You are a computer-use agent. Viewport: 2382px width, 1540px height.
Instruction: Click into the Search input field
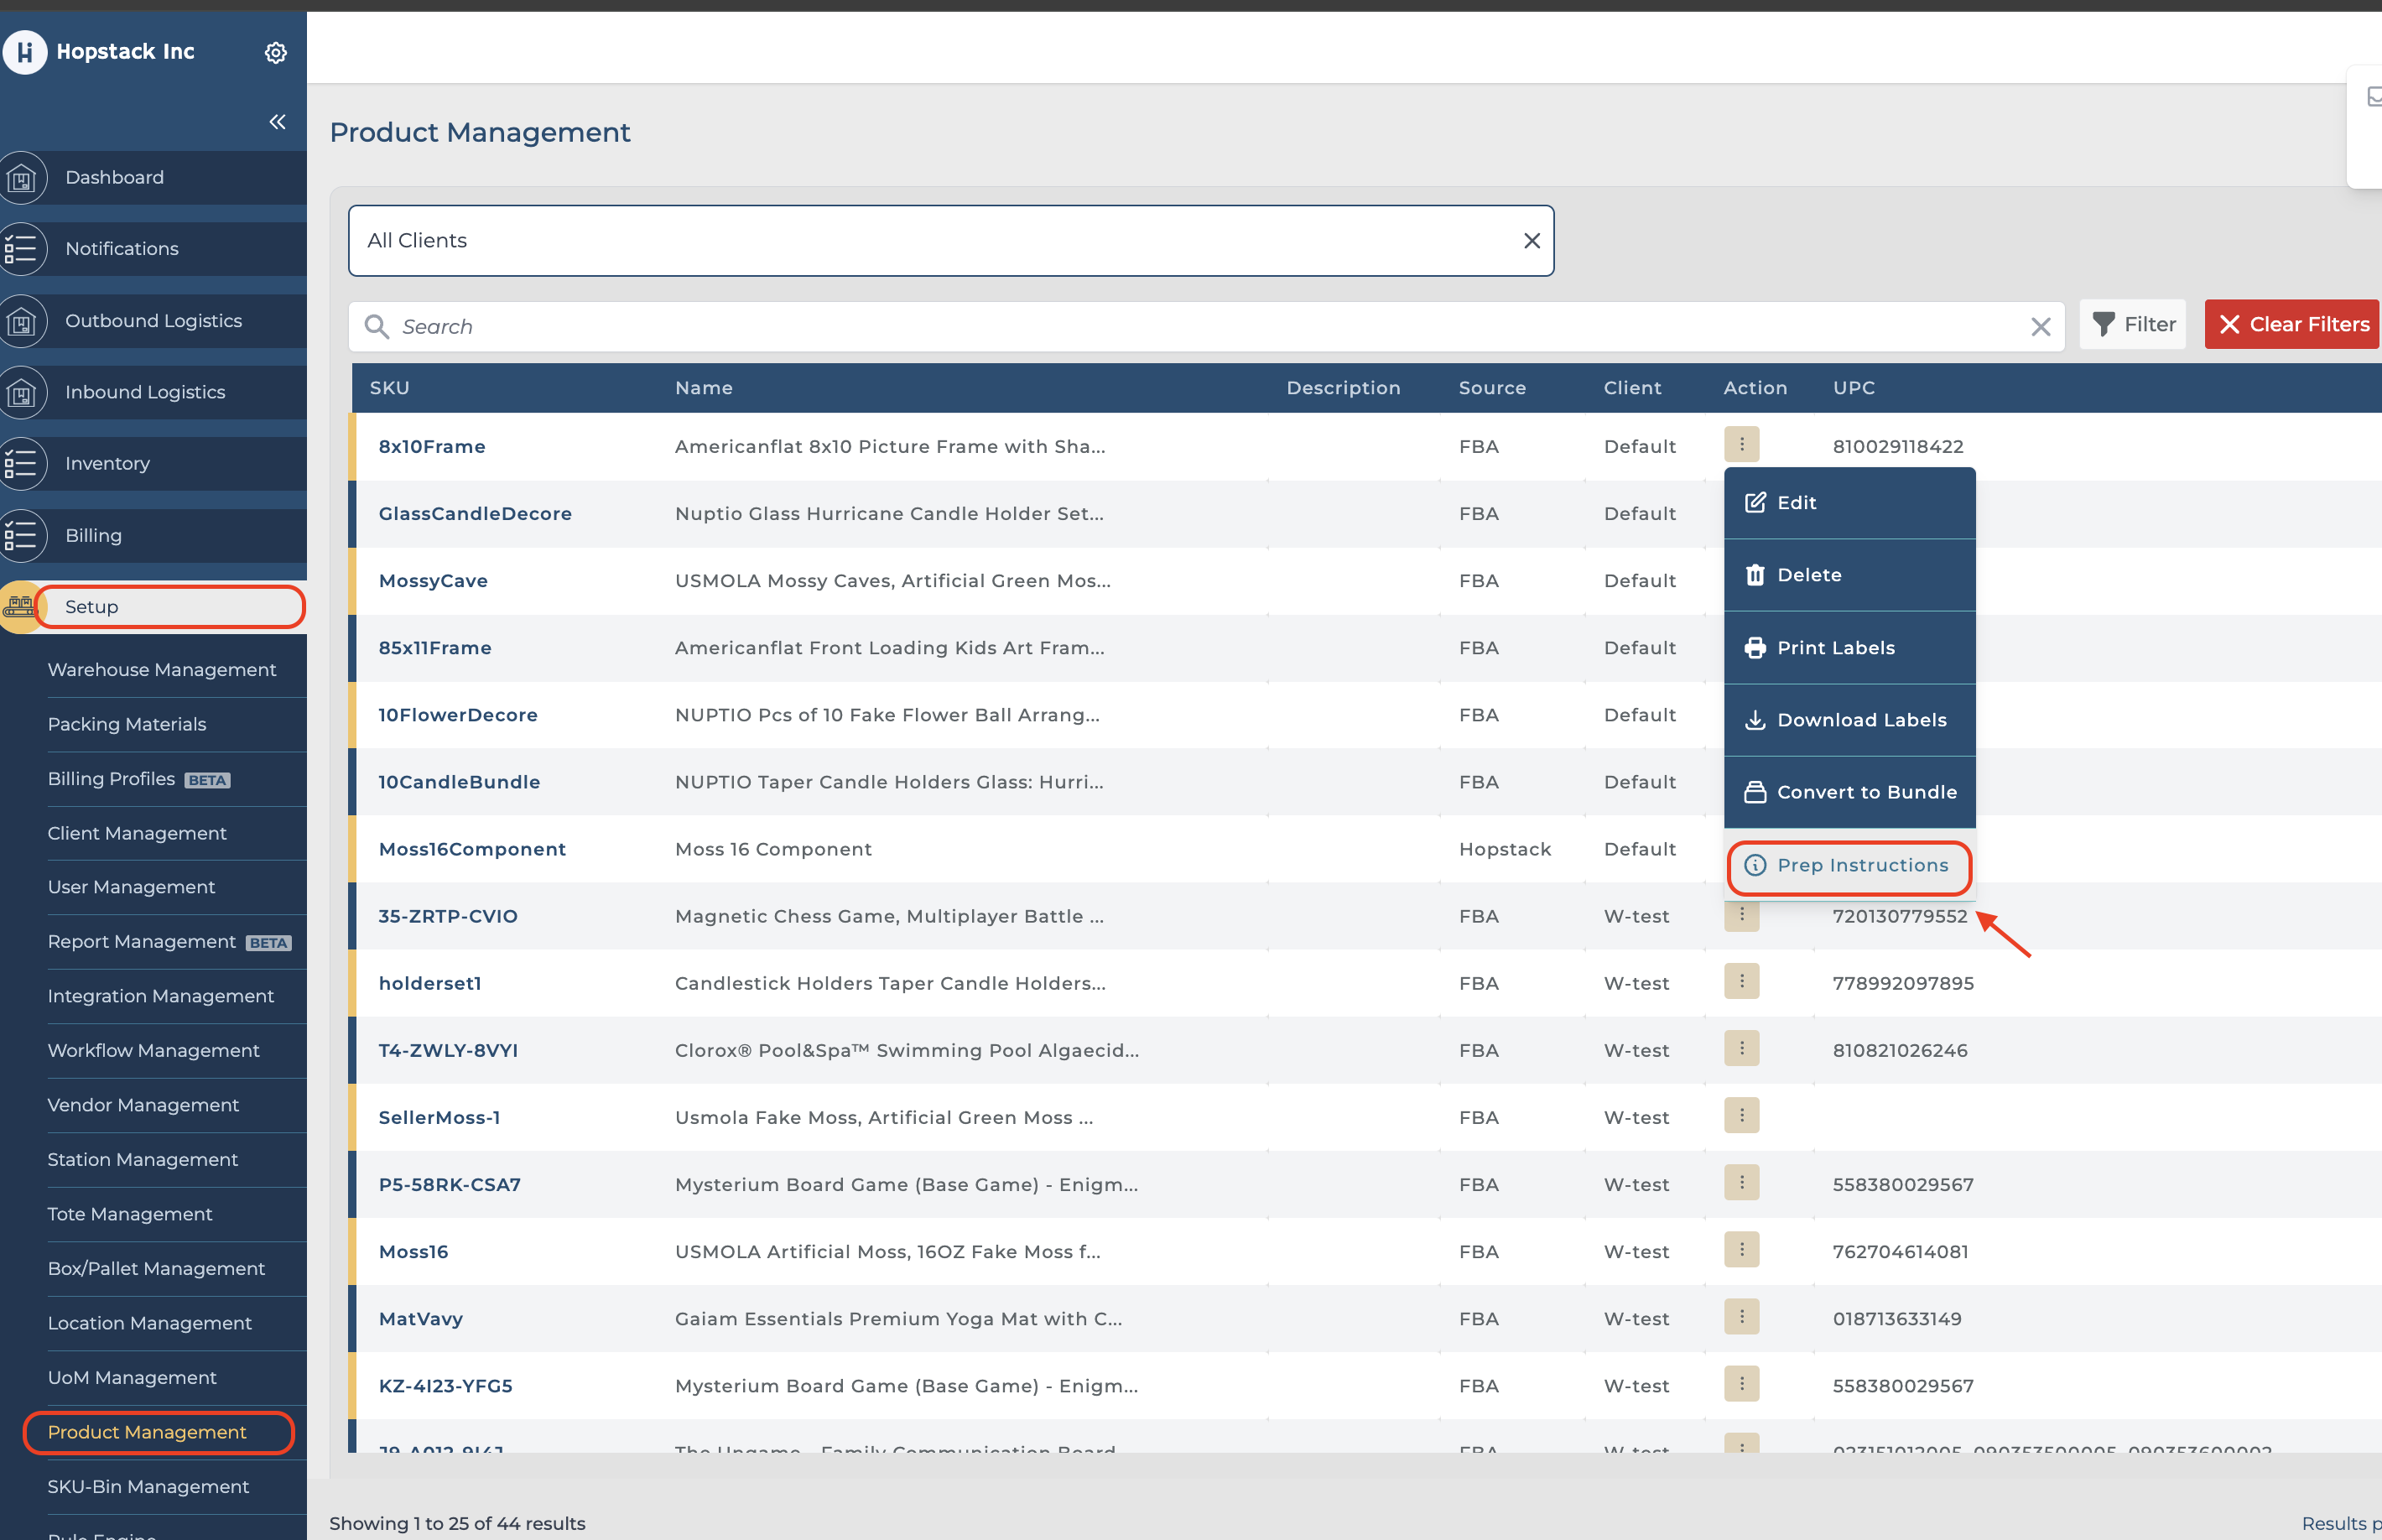[x=1200, y=326]
